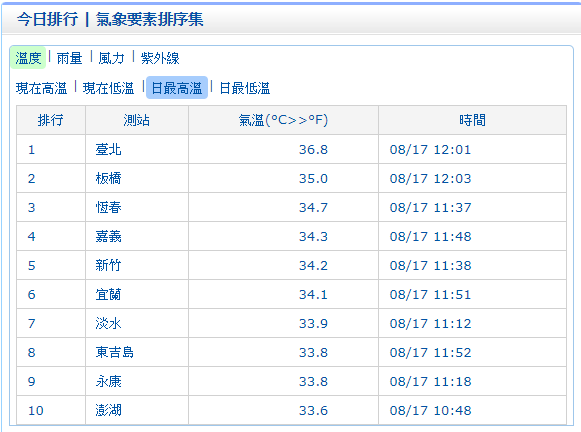
Task: Switch to the 雨量 tab
Action: coord(69,58)
